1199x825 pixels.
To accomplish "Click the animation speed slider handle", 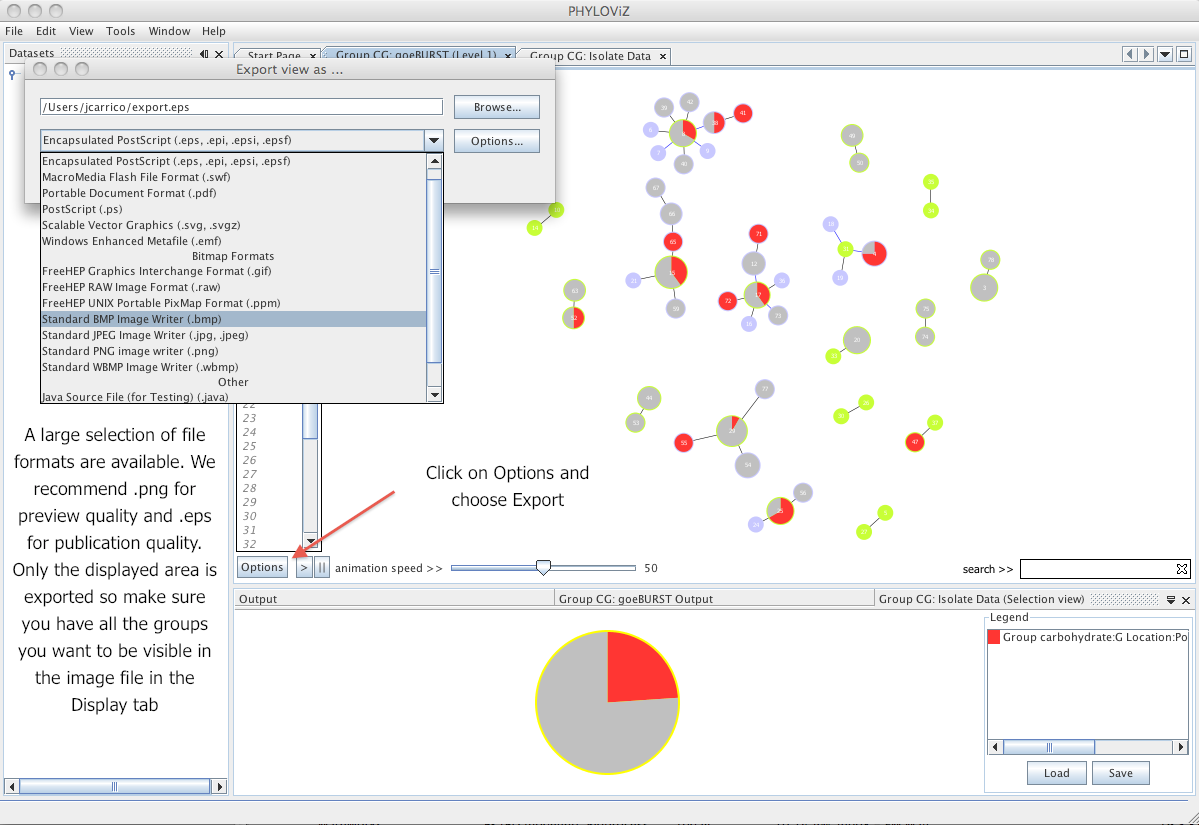I will [x=543, y=567].
